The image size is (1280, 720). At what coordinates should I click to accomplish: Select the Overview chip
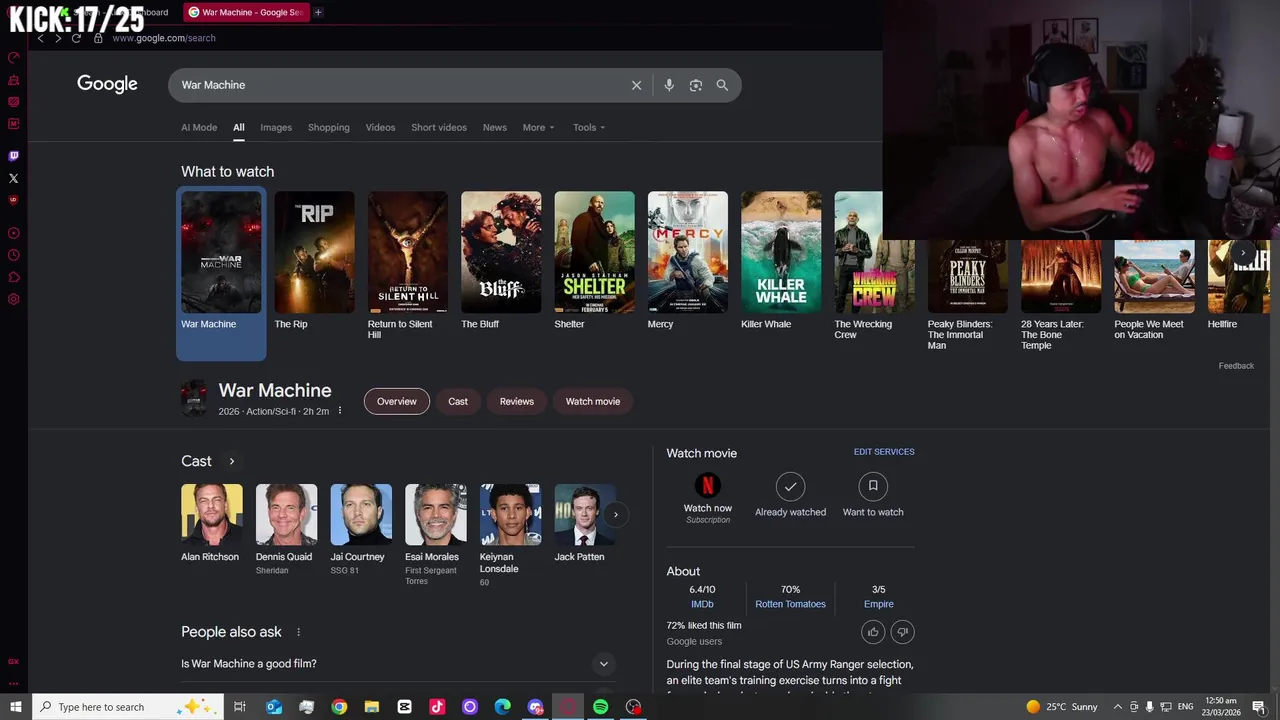pyautogui.click(x=397, y=401)
